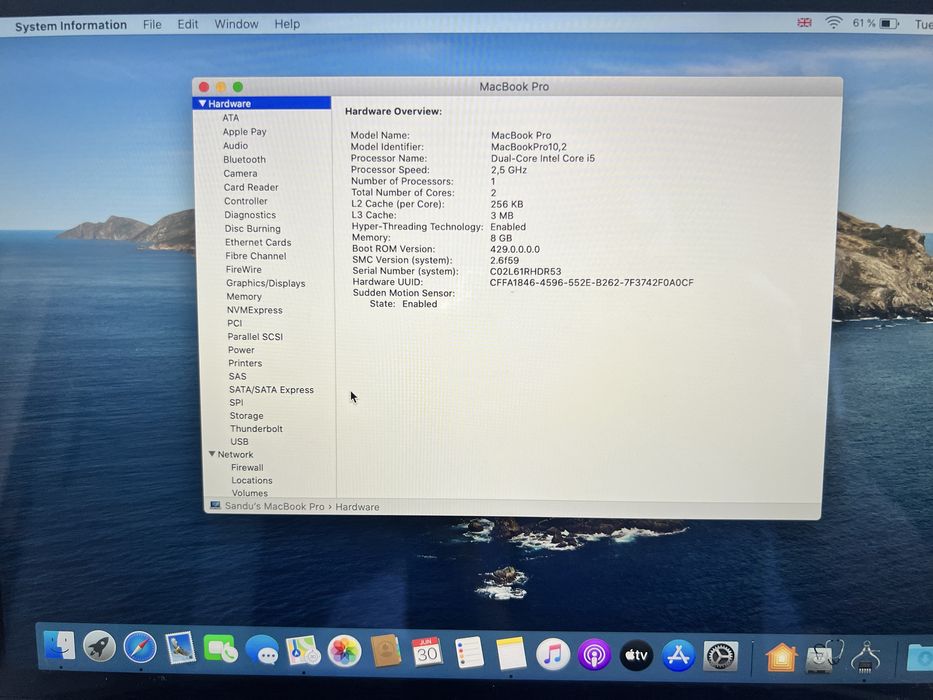Collapse the Network disclosure triangle
This screenshot has height=700, width=933.
pyautogui.click(x=212, y=454)
